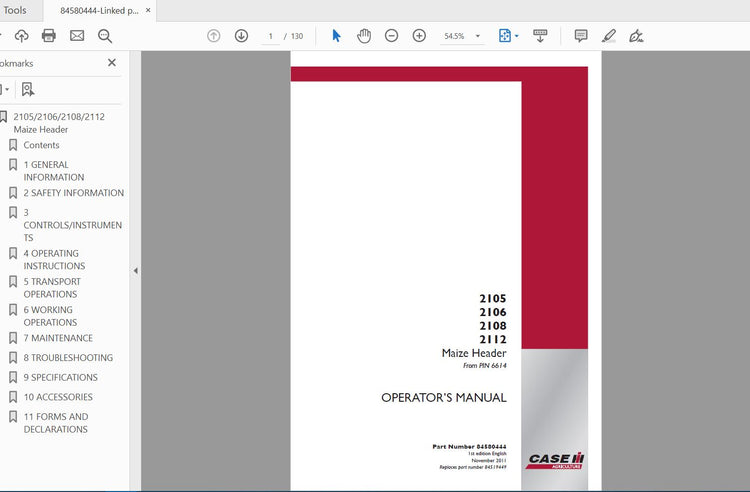
Task: Click the bookmark icon beside 8 TROUBLESHOOTING
Action: tap(13, 358)
